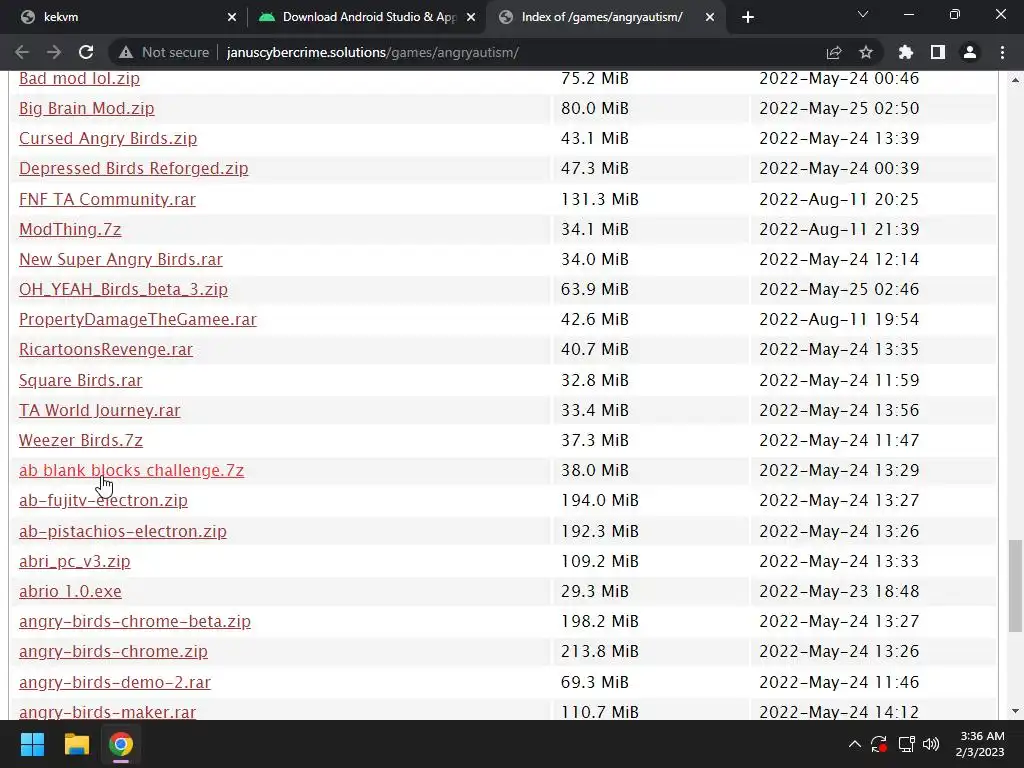Open network status in system tray
The image size is (1024, 768).
(x=906, y=744)
